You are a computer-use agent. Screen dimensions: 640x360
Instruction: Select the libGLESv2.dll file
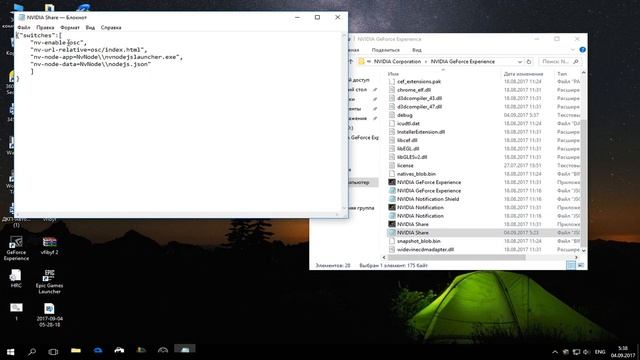pyautogui.click(x=412, y=157)
